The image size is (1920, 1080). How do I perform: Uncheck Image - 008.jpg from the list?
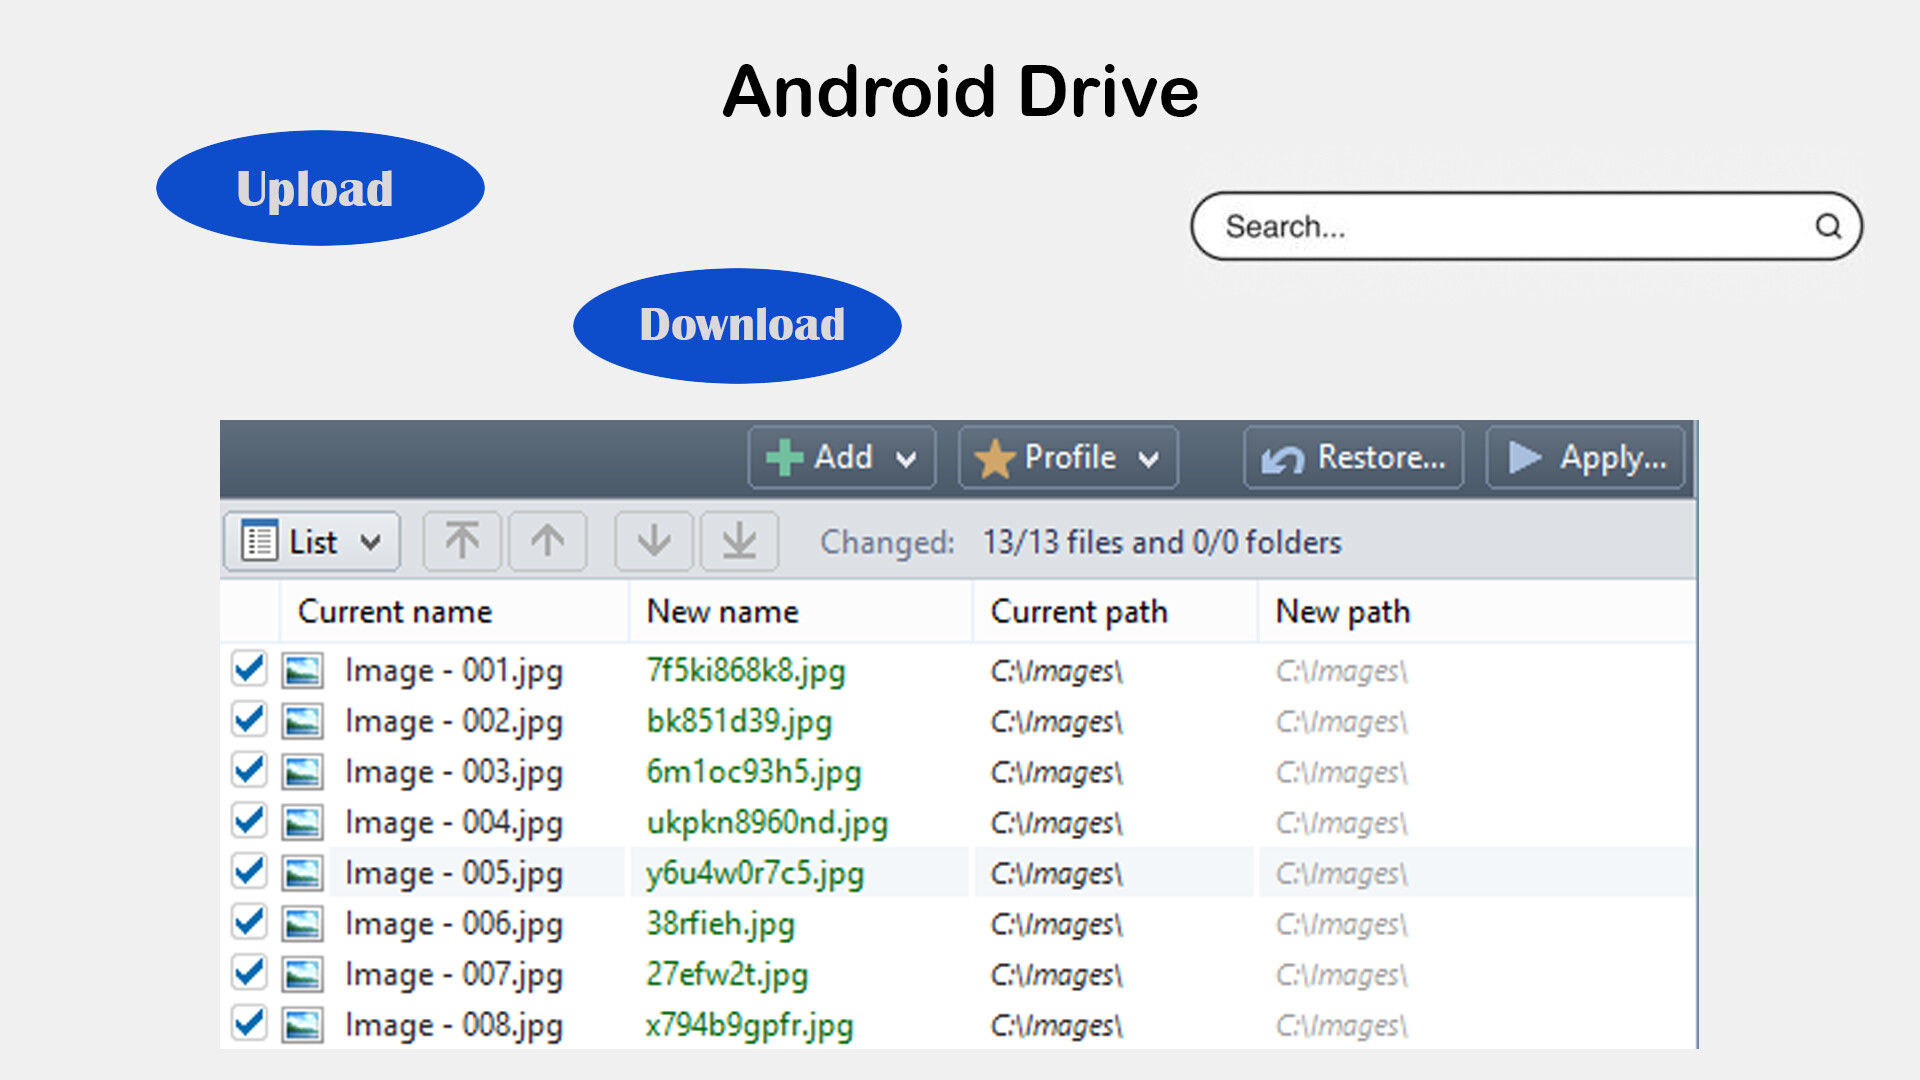click(x=249, y=1023)
